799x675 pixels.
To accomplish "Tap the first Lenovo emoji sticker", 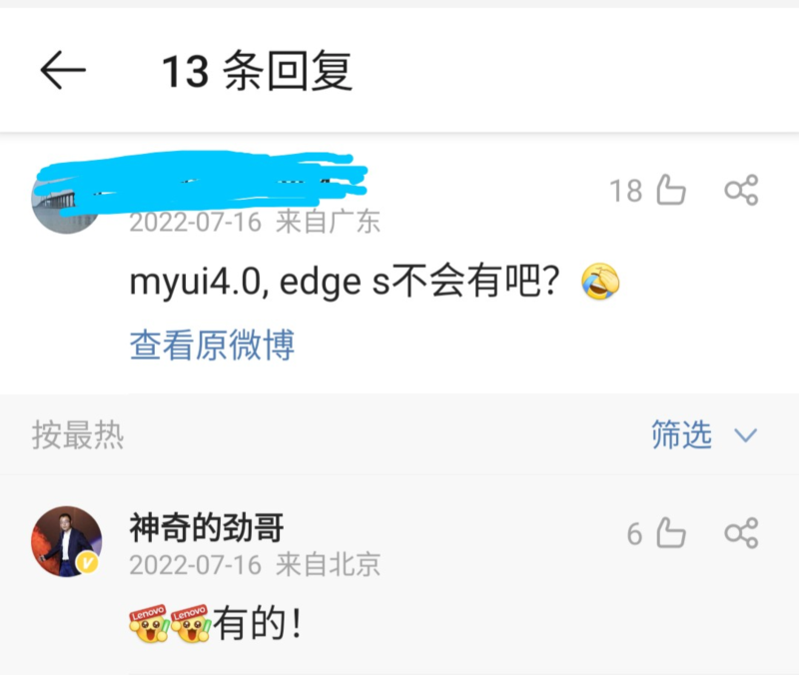I will (x=149, y=624).
